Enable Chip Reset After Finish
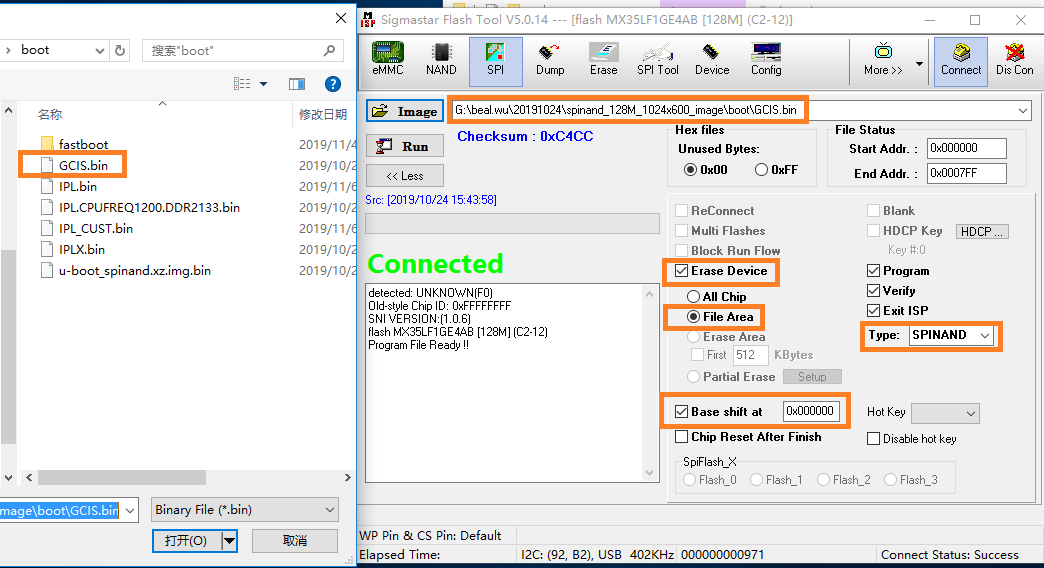Viewport: 1044px width, 568px height. [x=682, y=437]
